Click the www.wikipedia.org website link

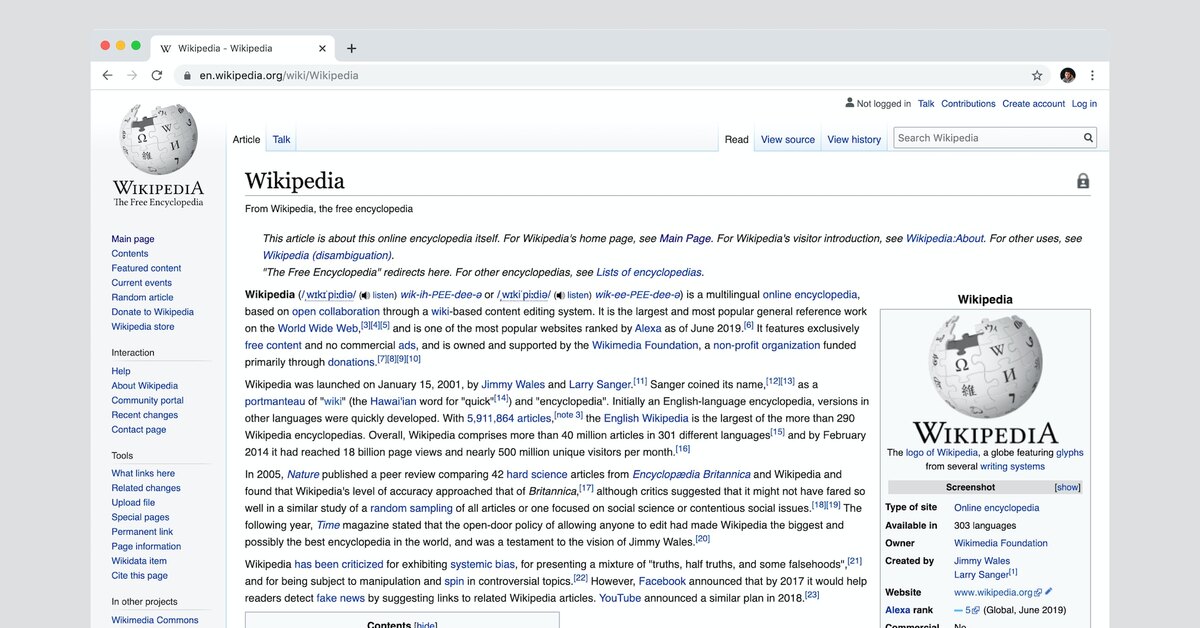(x=993, y=592)
